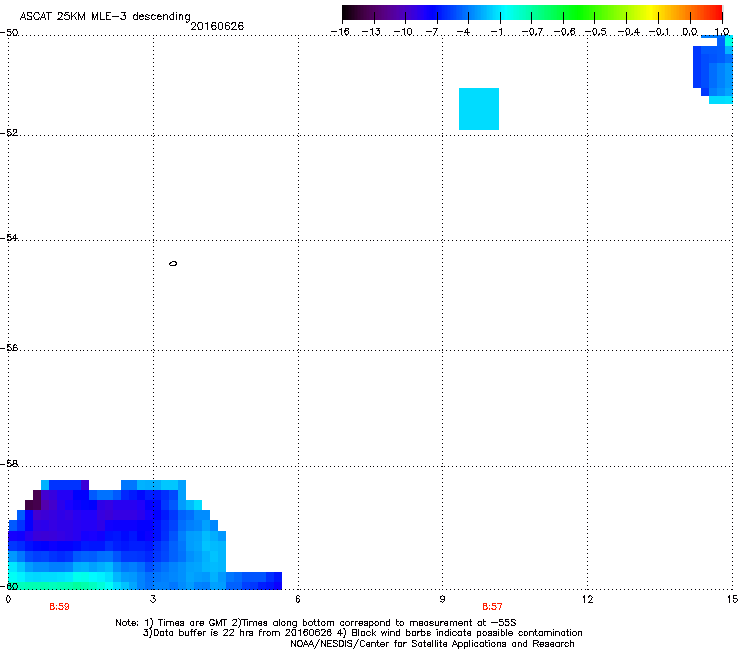Click the colorbar label -0.1

pos(659,32)
